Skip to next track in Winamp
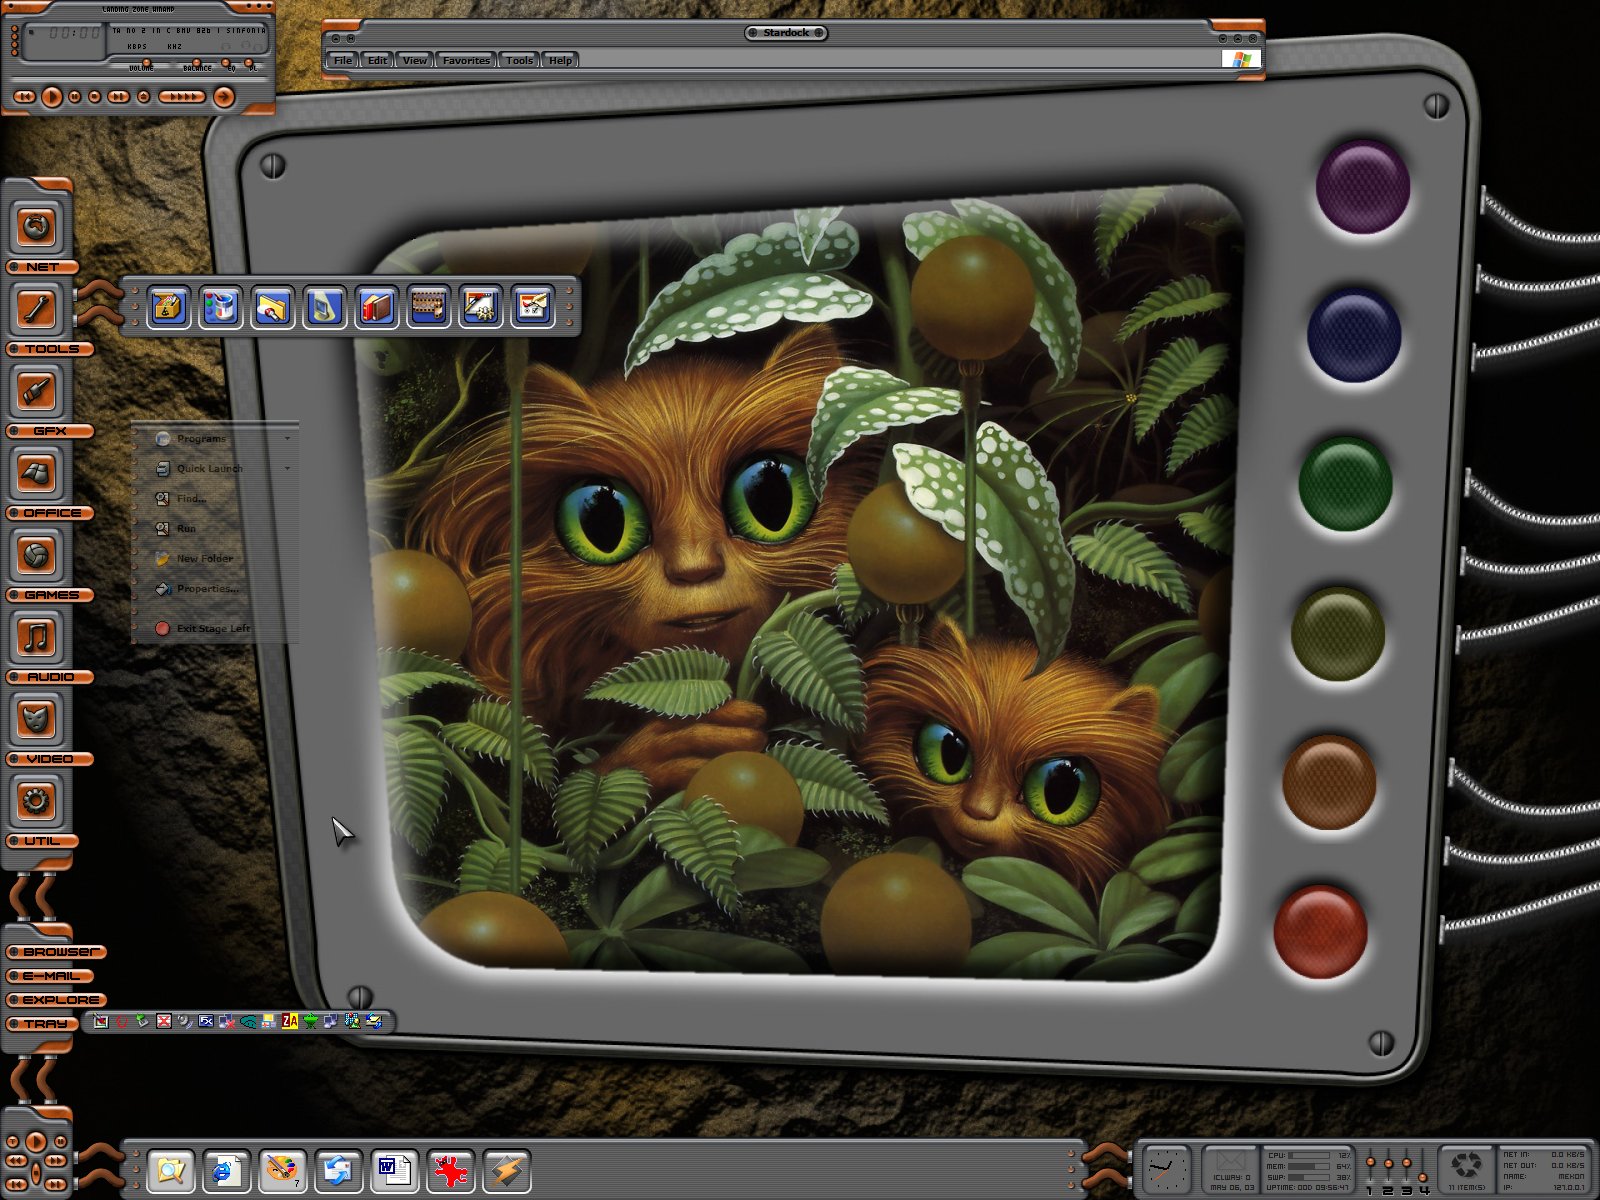Image resolution: width=1600 pixels, height=1200 pixels. (x=118, y=97)
